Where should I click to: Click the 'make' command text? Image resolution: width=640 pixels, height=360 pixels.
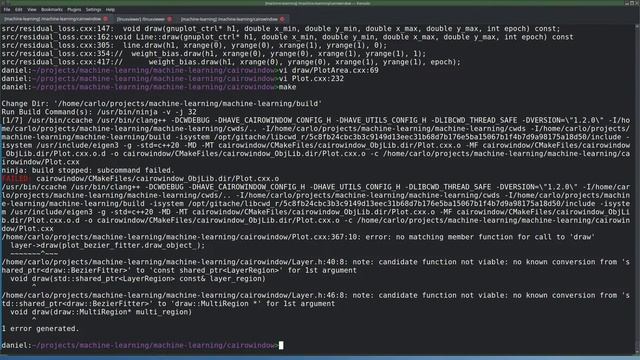(287, 87)
